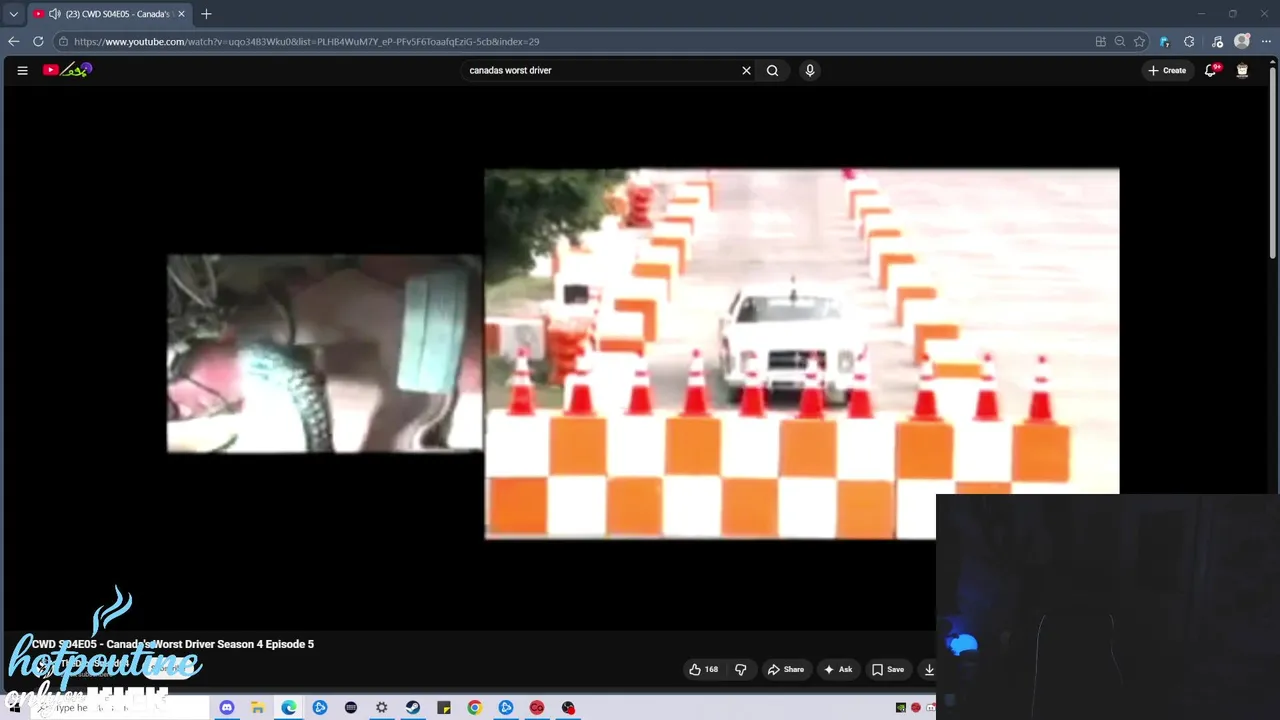Open Discord from the taskbar

click(x=227, y=708)
